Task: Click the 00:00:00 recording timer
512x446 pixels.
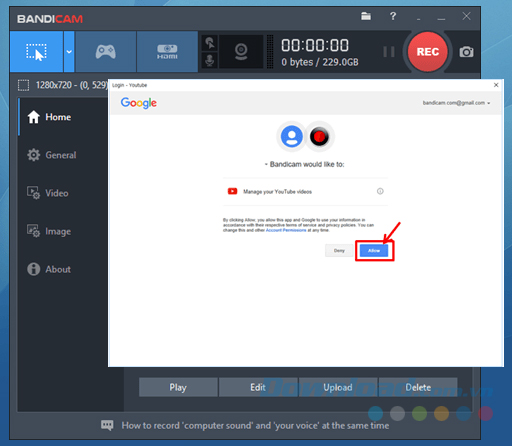Action: point(315,45)
